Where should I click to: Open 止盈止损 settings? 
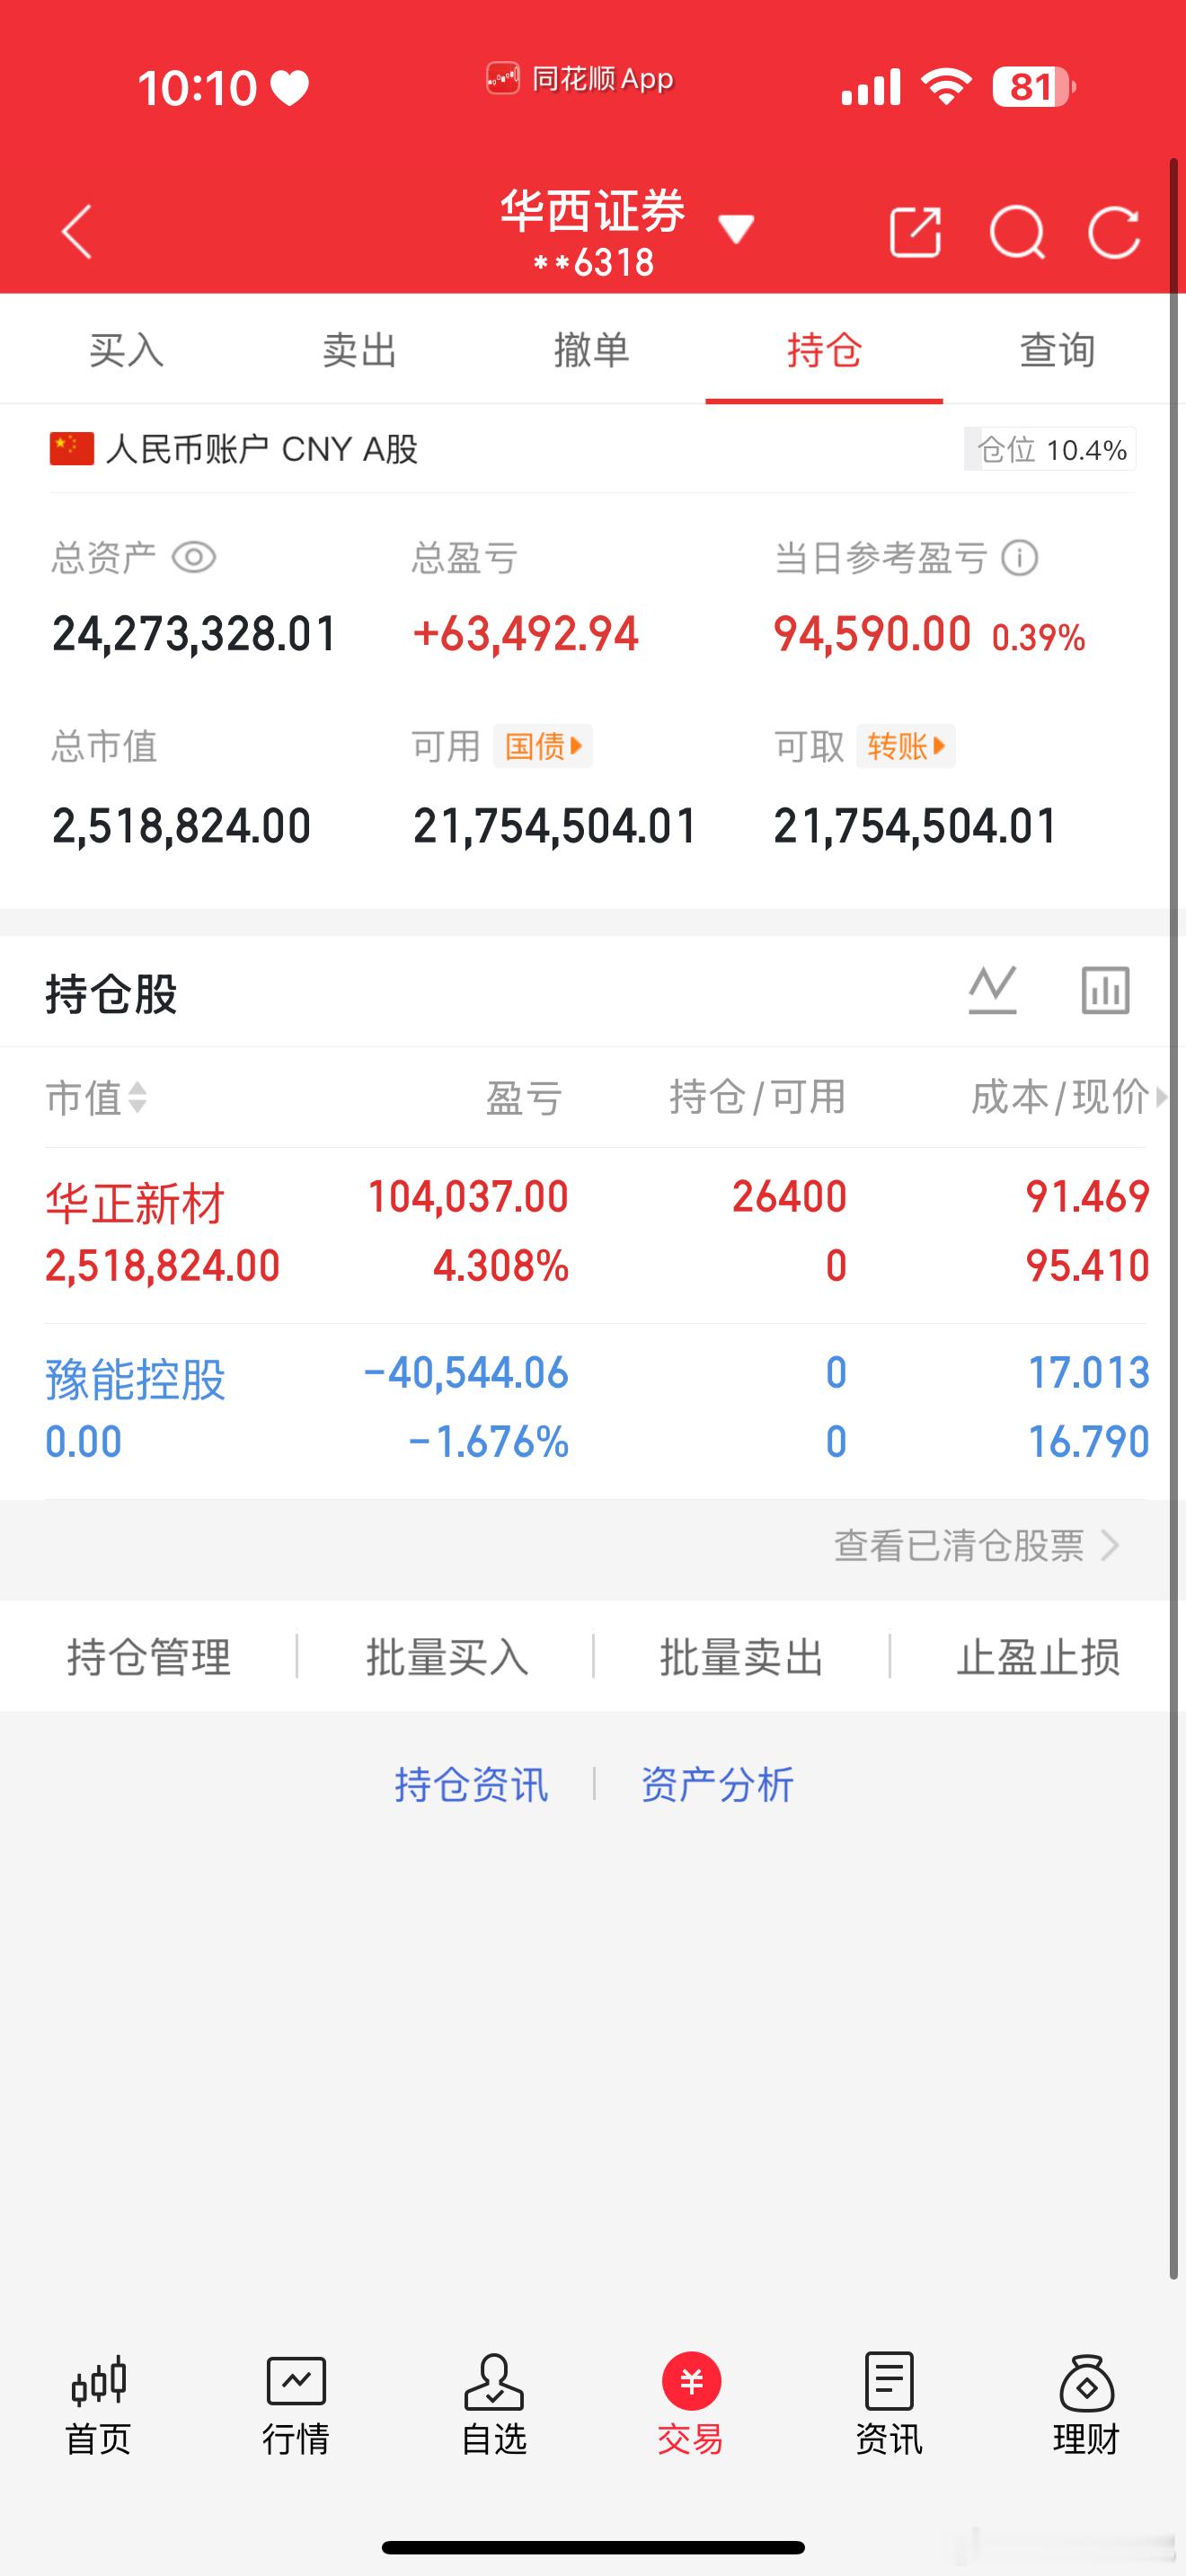[1037, 1657]
